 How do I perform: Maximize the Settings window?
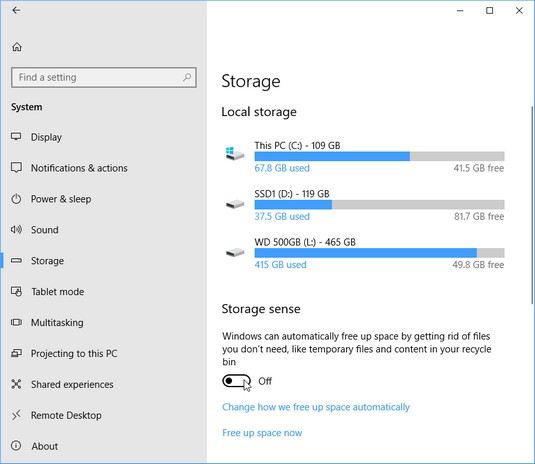[490, 11]
